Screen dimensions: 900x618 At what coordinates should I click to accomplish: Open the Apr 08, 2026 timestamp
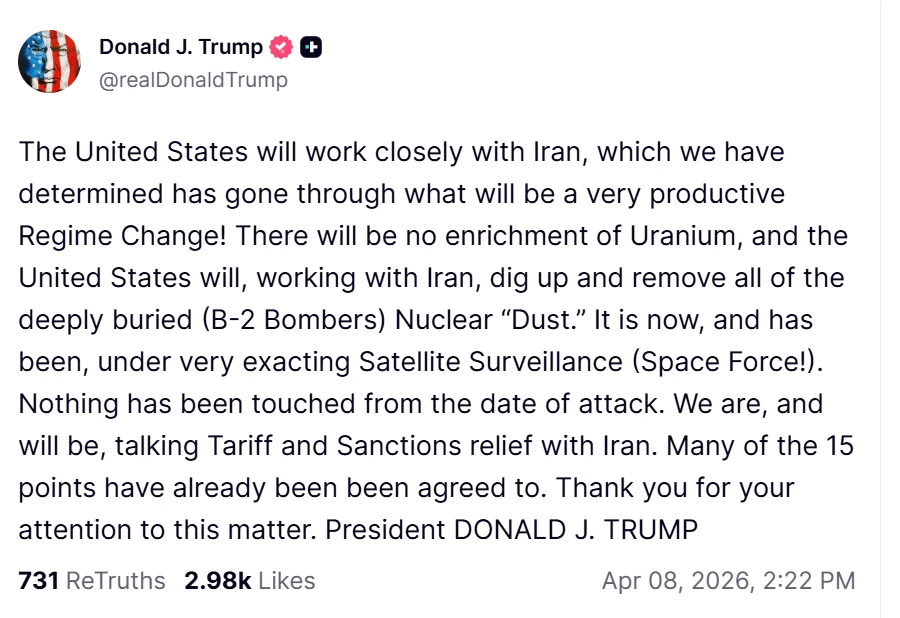pos(728,581)
